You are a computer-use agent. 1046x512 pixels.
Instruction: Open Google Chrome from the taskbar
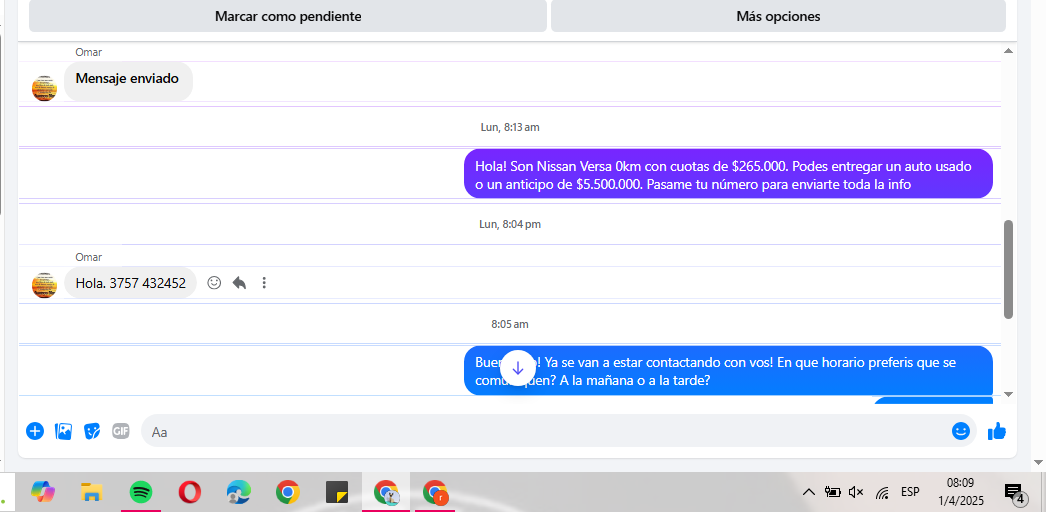[x=288, y=493]
